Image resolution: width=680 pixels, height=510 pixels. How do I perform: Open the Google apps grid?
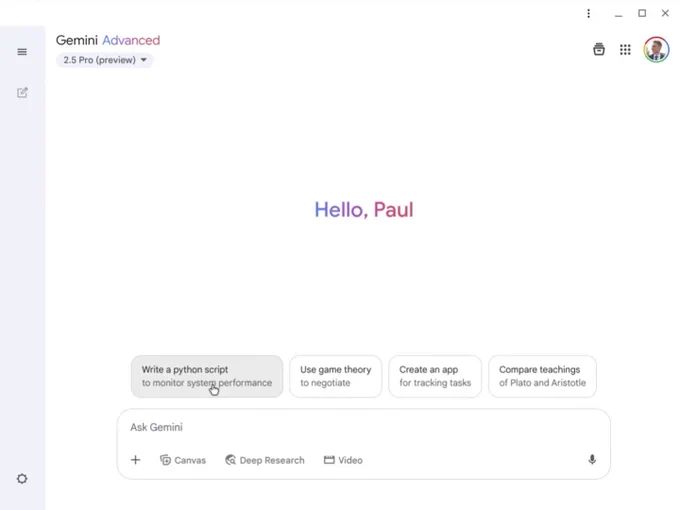[x=625, y=49]
